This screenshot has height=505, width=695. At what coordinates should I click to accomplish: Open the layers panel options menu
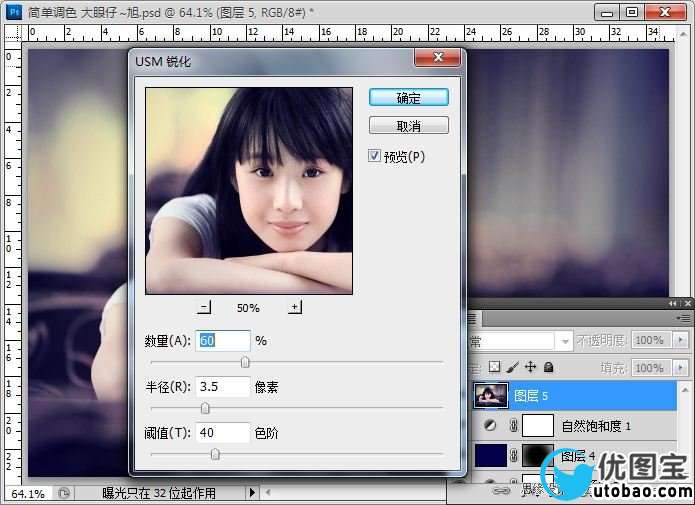click(683, 318)
